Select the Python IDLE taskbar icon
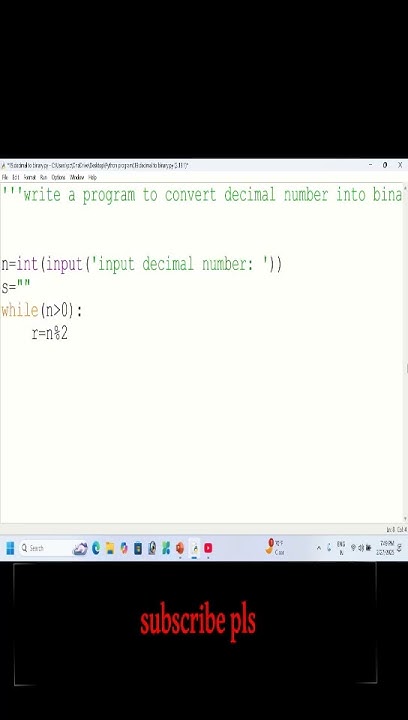This screenshot has height=720, width=408. (x=194, y=548)
